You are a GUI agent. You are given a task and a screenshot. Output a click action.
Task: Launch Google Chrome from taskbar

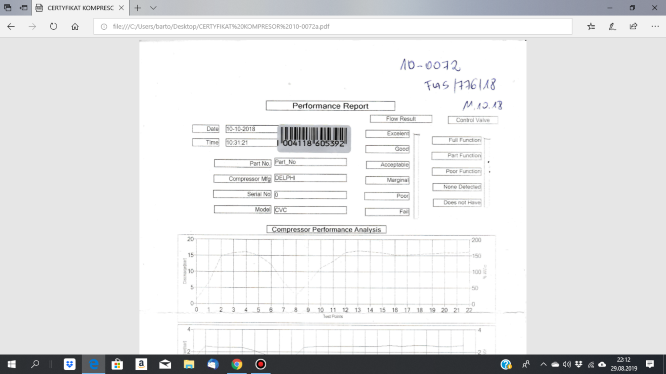(237, 364)
